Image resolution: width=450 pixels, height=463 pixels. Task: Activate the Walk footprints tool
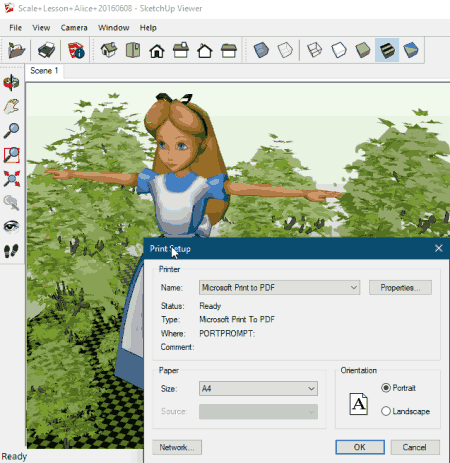click(x=11, y=251)
